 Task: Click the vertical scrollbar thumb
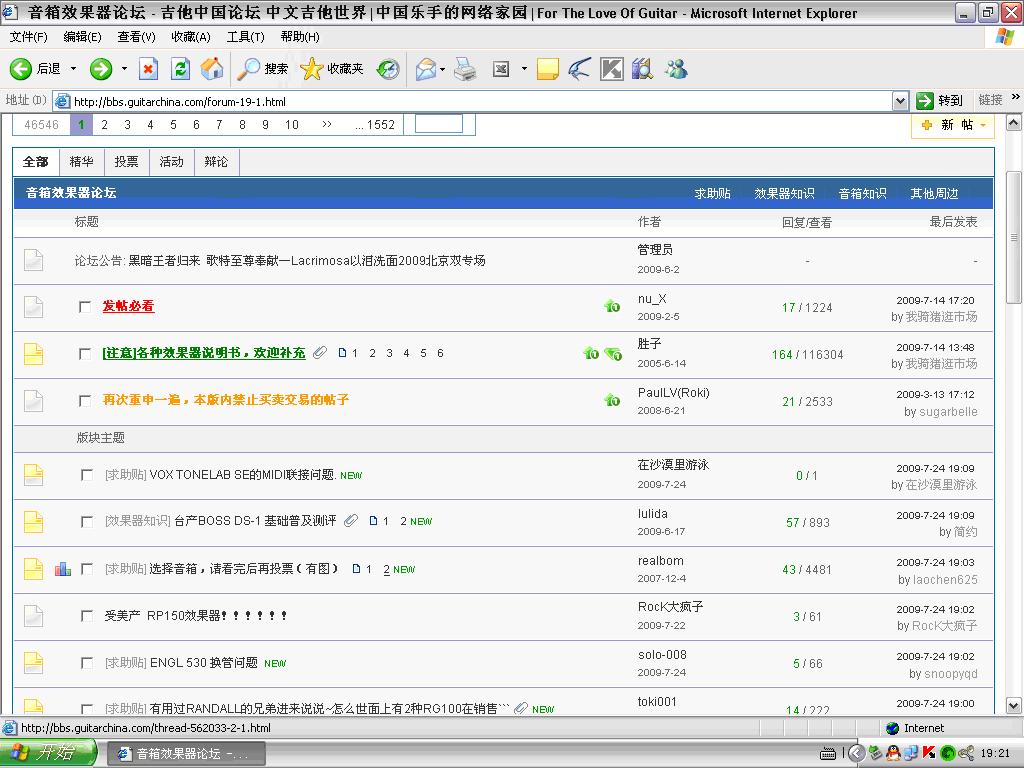1014,239
